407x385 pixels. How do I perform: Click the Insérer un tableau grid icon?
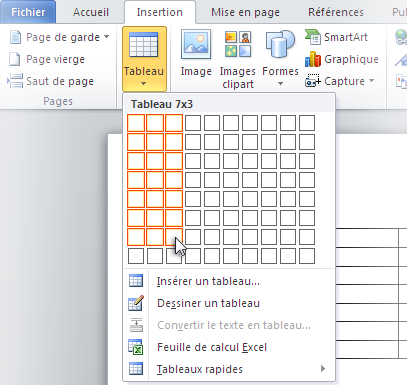pyautogui.click(x=136, y=281)
